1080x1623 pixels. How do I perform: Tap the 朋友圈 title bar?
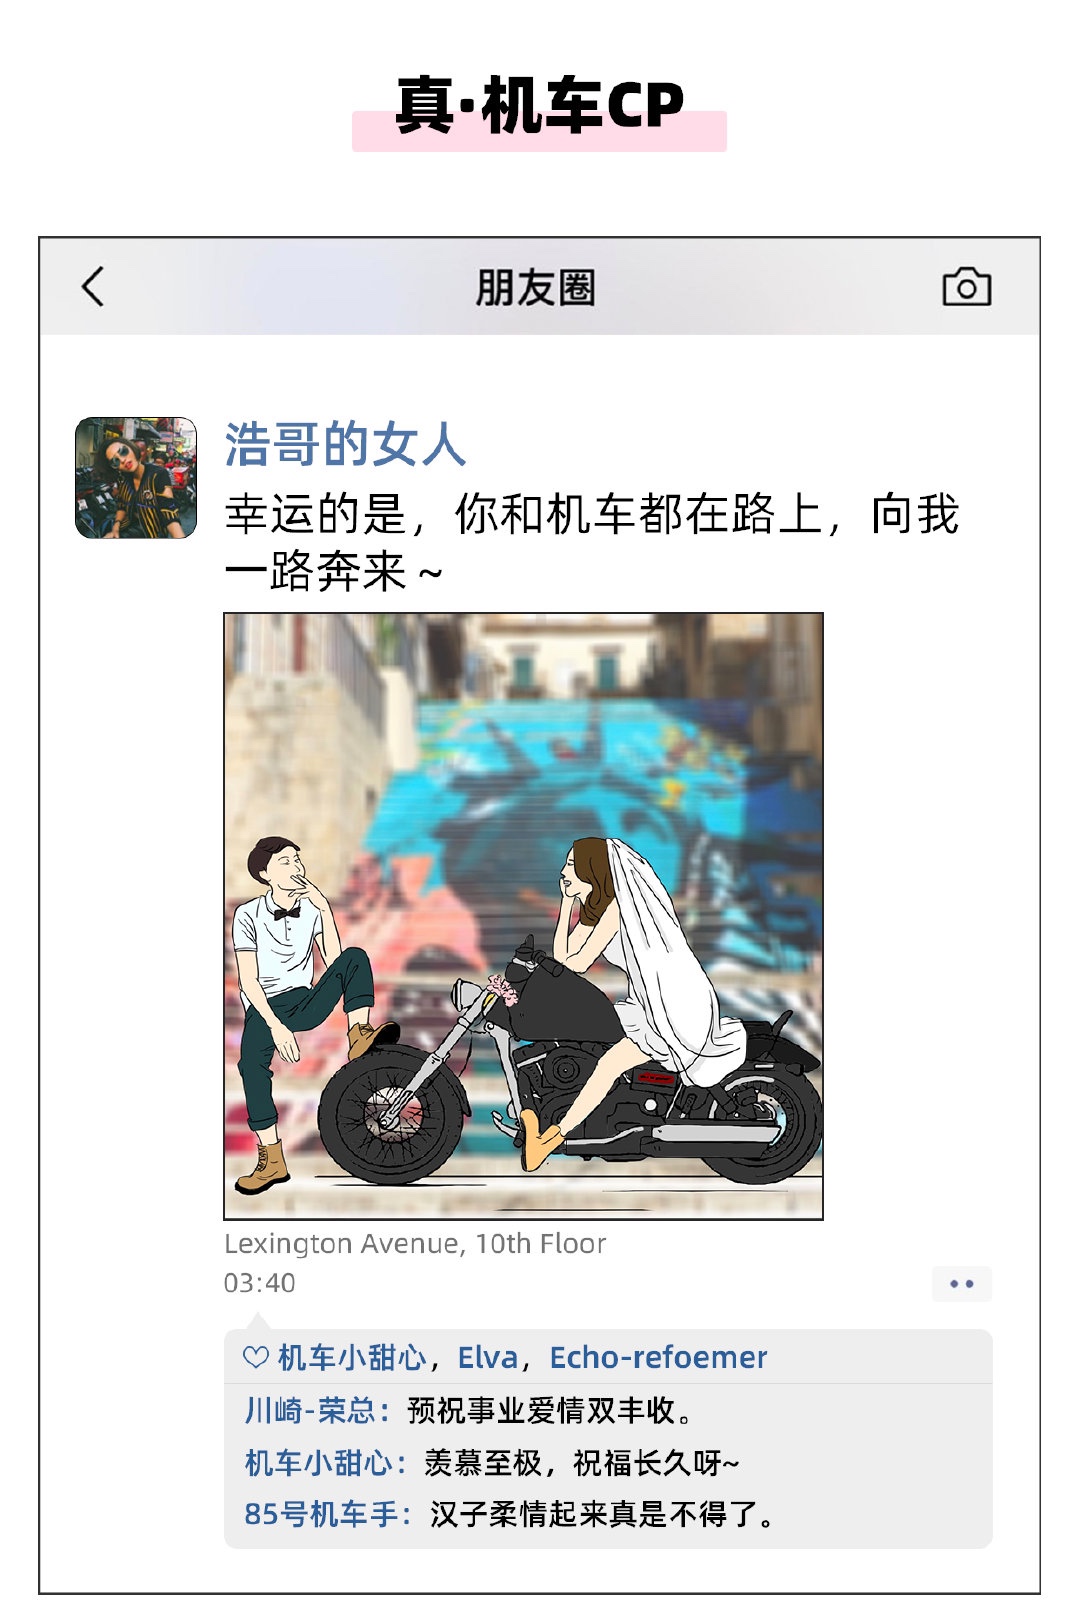536,288
